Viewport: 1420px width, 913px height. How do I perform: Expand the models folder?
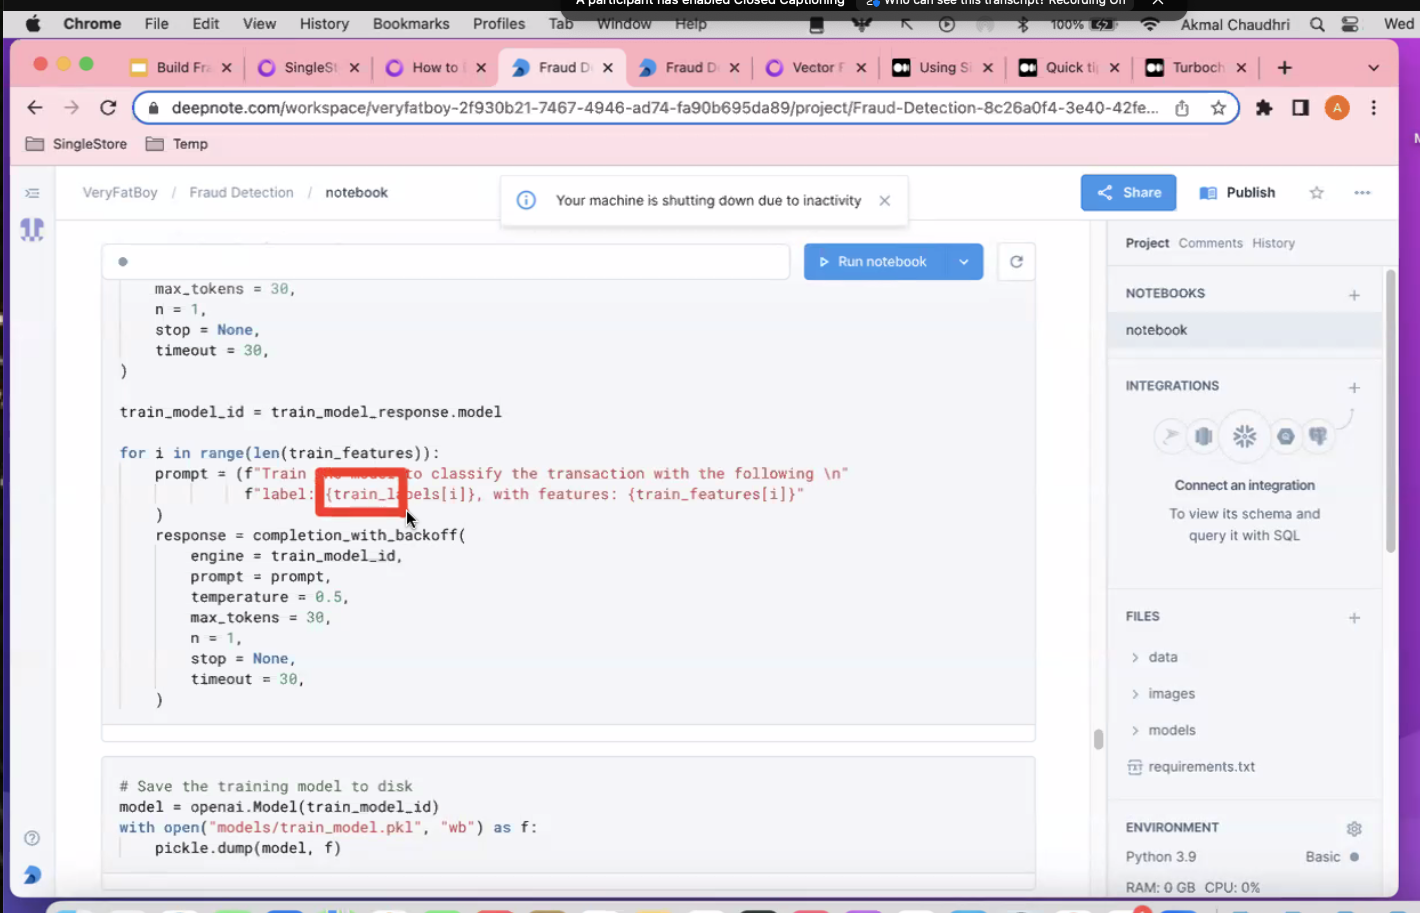[1171, 730]
